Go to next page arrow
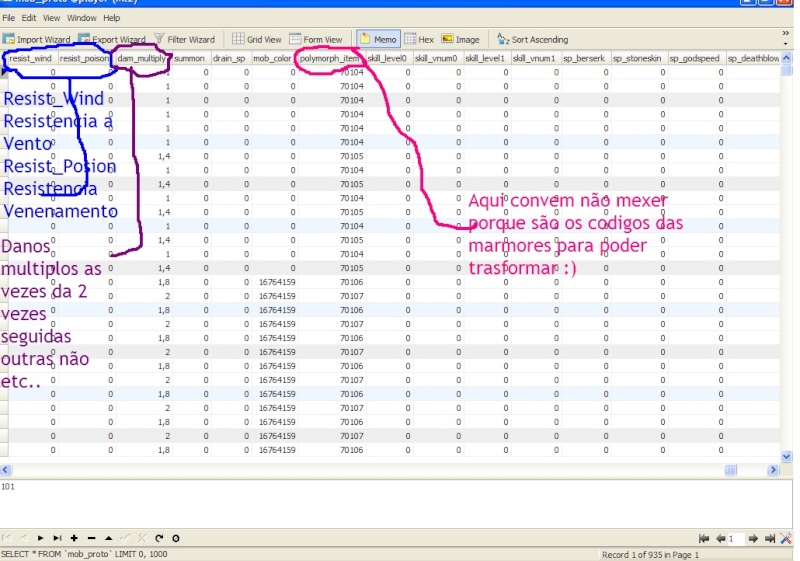Image resolution: width=800 pixels, height=561 pixels. [x=753, y=539]
